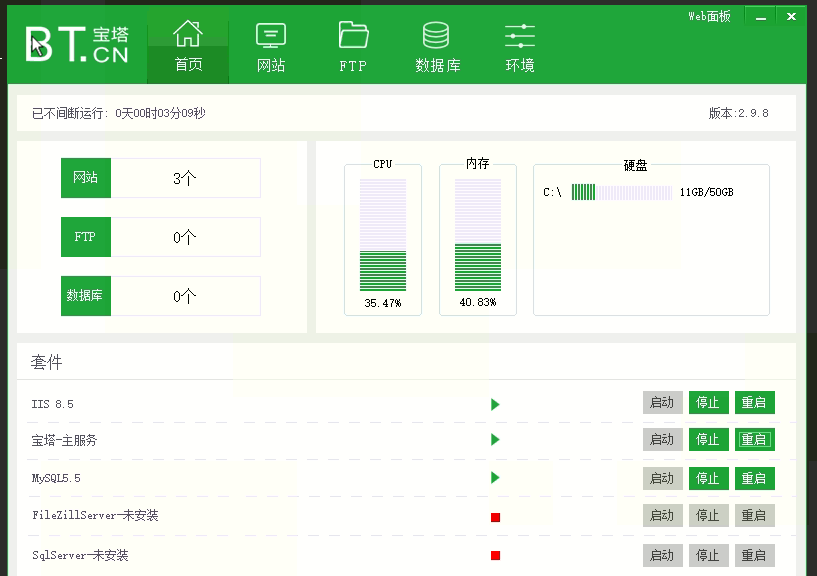The image size is (817, 576).
Task: Click the 版本:2.9.8 version text
Action: tap(738, 113)
